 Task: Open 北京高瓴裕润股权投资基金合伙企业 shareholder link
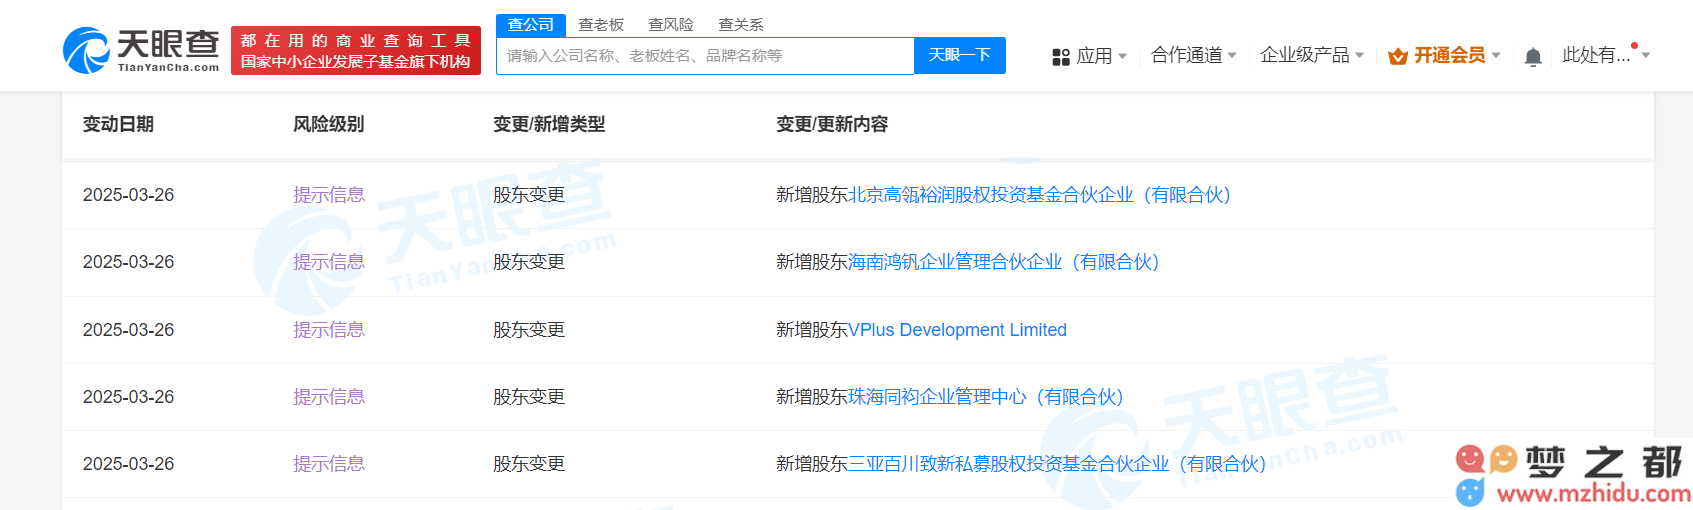[x=1039, y=195]
